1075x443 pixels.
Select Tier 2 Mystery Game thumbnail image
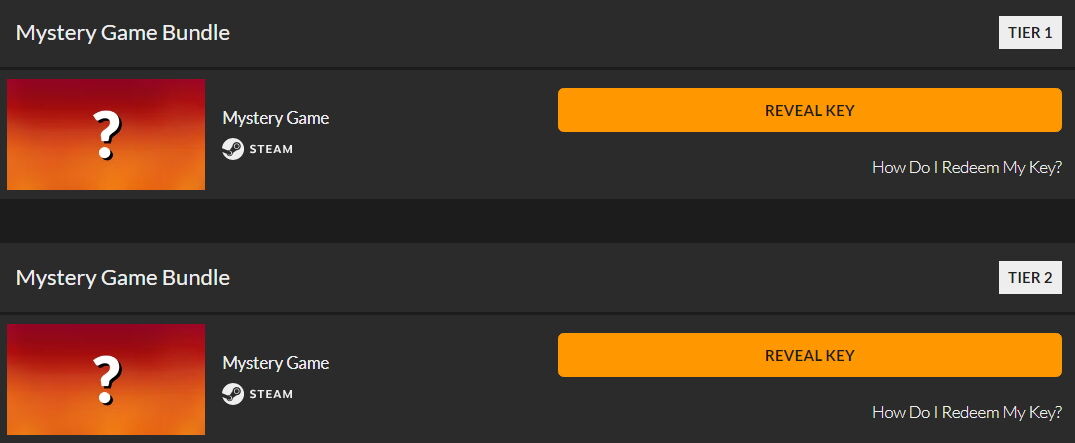point(106,379)
